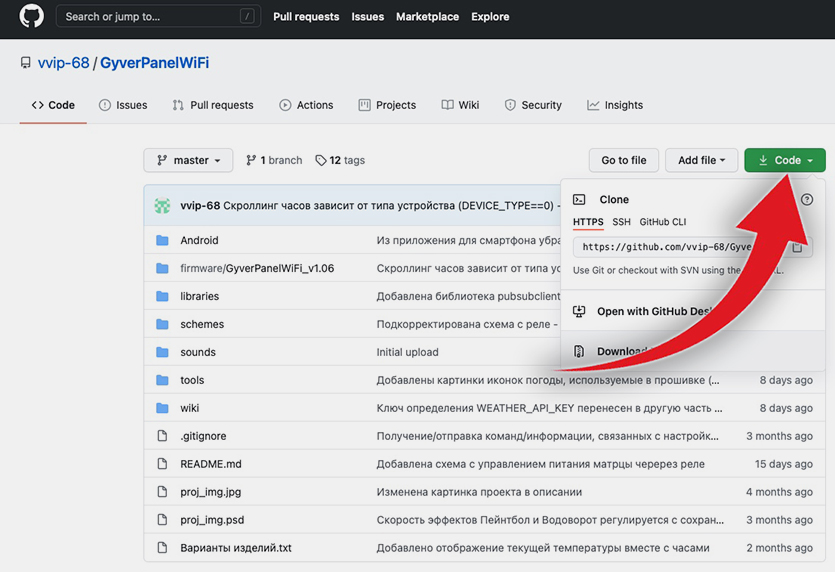Click the Android folder icon
This screenshot has width=835, height=572.
[x=163, y=241]
